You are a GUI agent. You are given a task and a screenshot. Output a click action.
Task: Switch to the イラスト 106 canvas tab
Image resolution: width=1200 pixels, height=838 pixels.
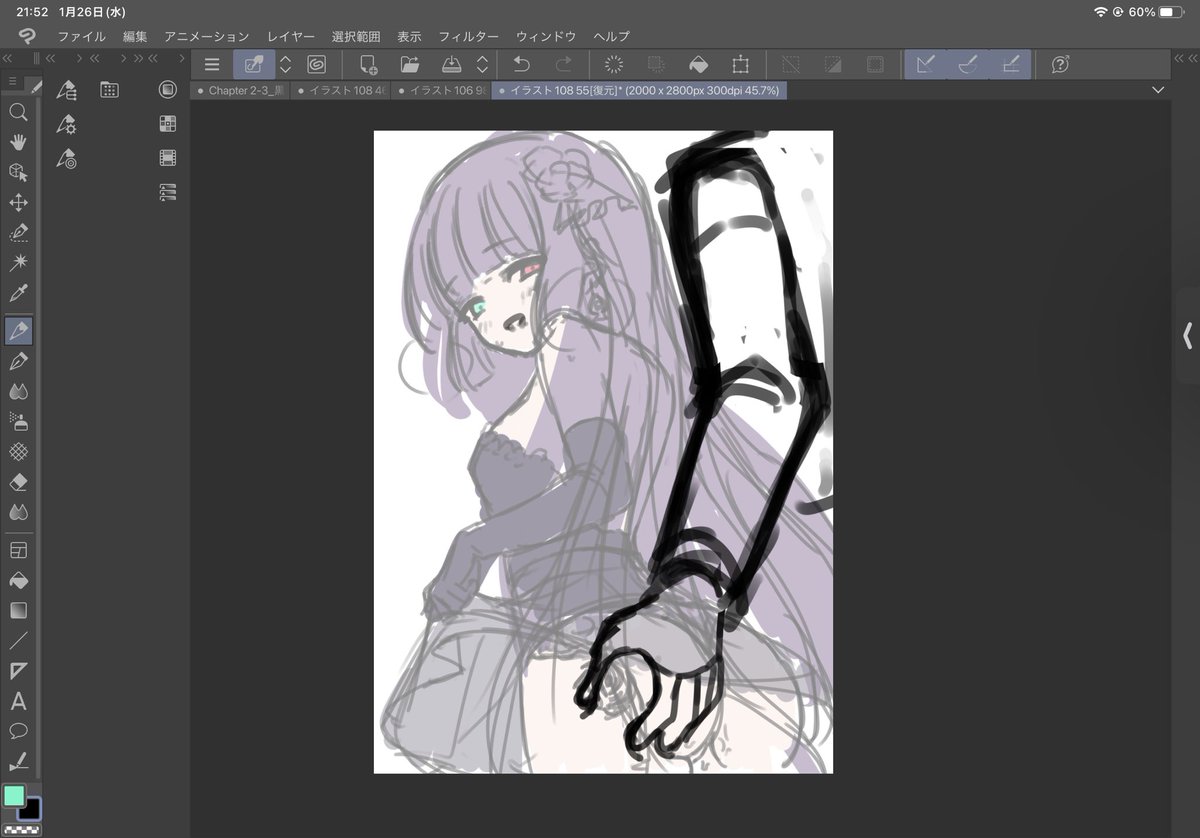pos(441,90)
